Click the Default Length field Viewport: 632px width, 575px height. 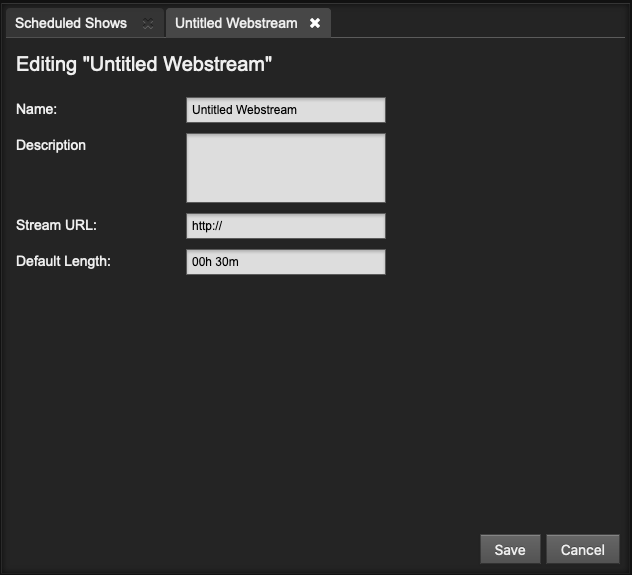tap(285, 262)
